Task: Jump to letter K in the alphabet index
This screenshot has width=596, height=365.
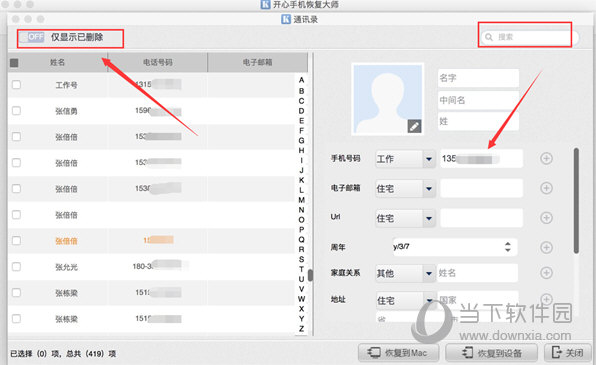Action: coord(301,180)
